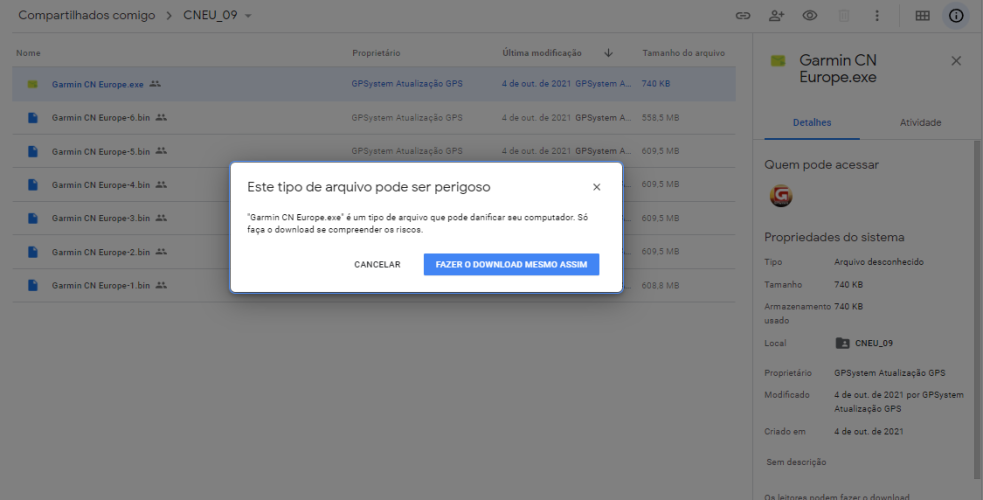This screenshot has width=983, height=500.
Task: Close the Garmin CN Europe.exe details panel
Action: point(956,61)
